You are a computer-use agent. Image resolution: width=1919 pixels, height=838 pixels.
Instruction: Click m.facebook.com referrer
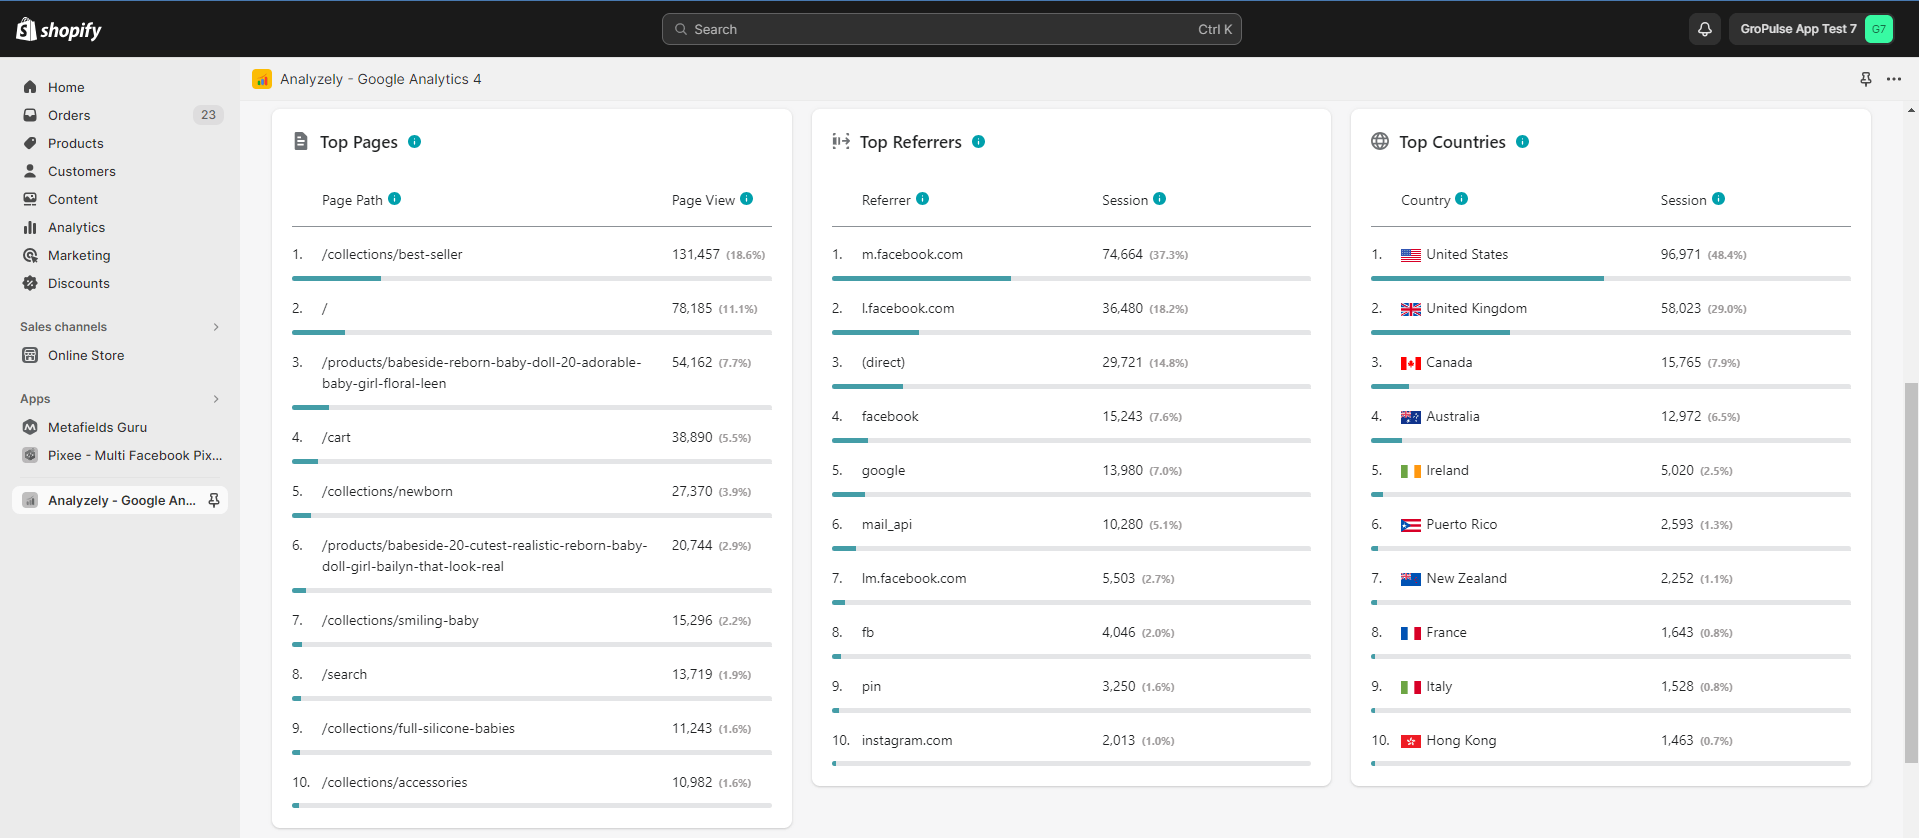pos(912,255)
